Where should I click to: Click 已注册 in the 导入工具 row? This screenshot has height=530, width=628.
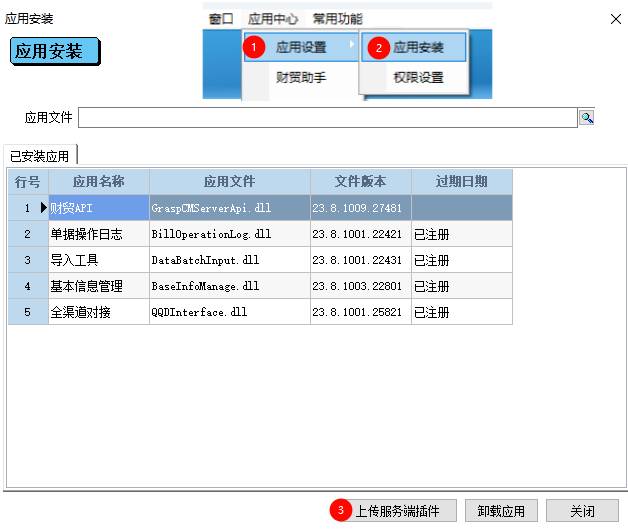[x=462, y=260]
